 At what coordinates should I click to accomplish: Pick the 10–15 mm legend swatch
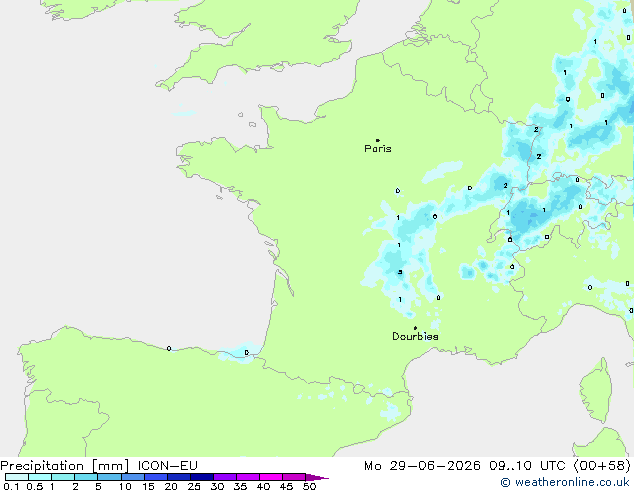tap(132, 477)
